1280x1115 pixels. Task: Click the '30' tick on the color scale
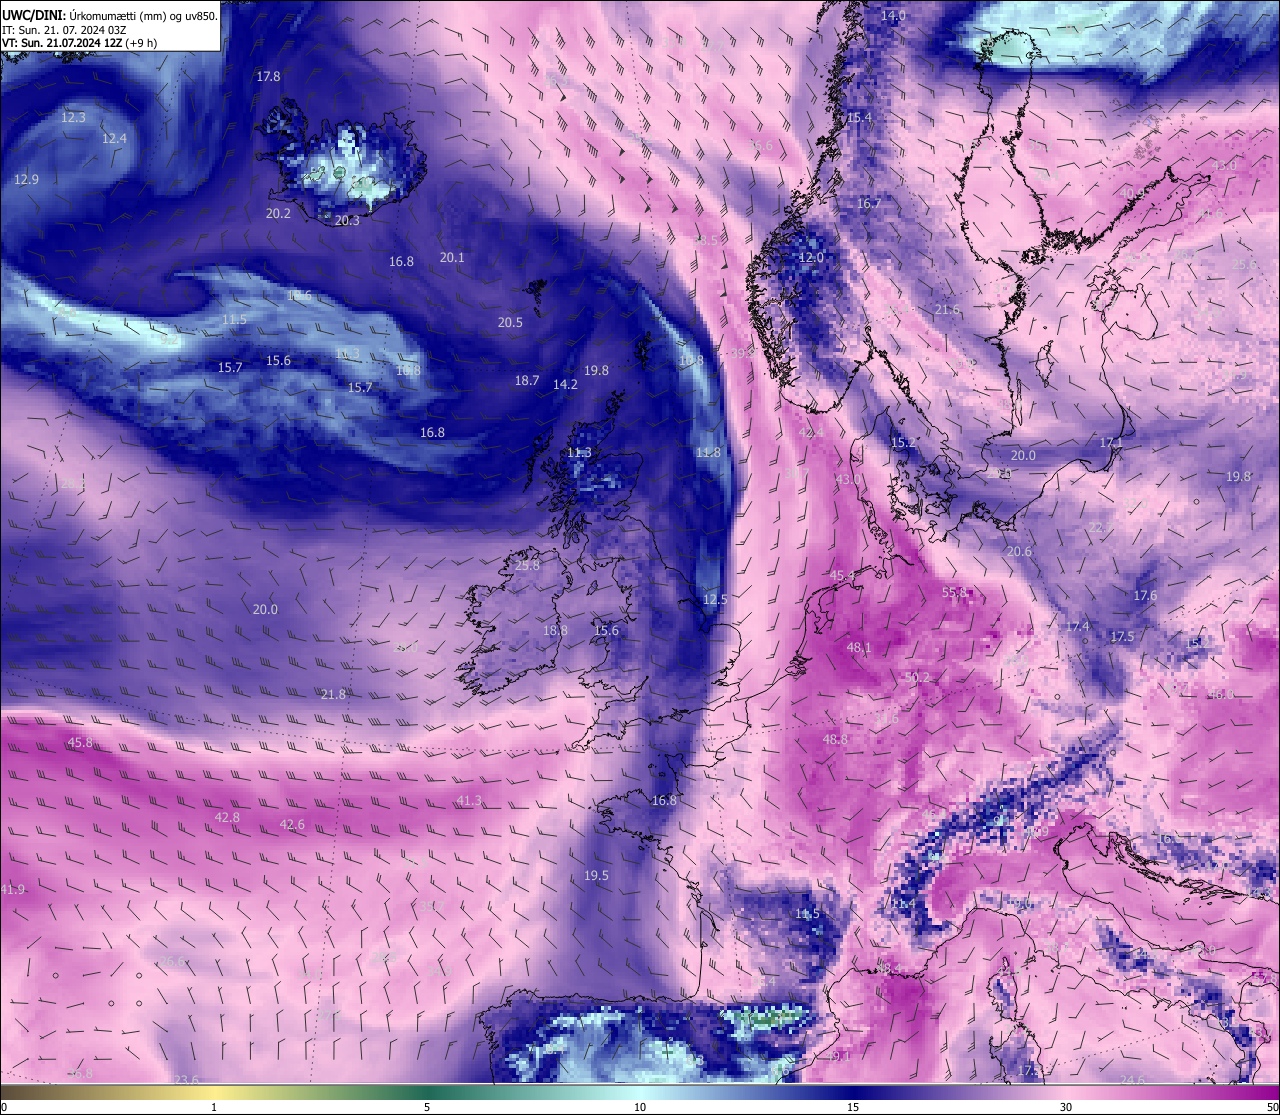[x=1066, y=1107]
